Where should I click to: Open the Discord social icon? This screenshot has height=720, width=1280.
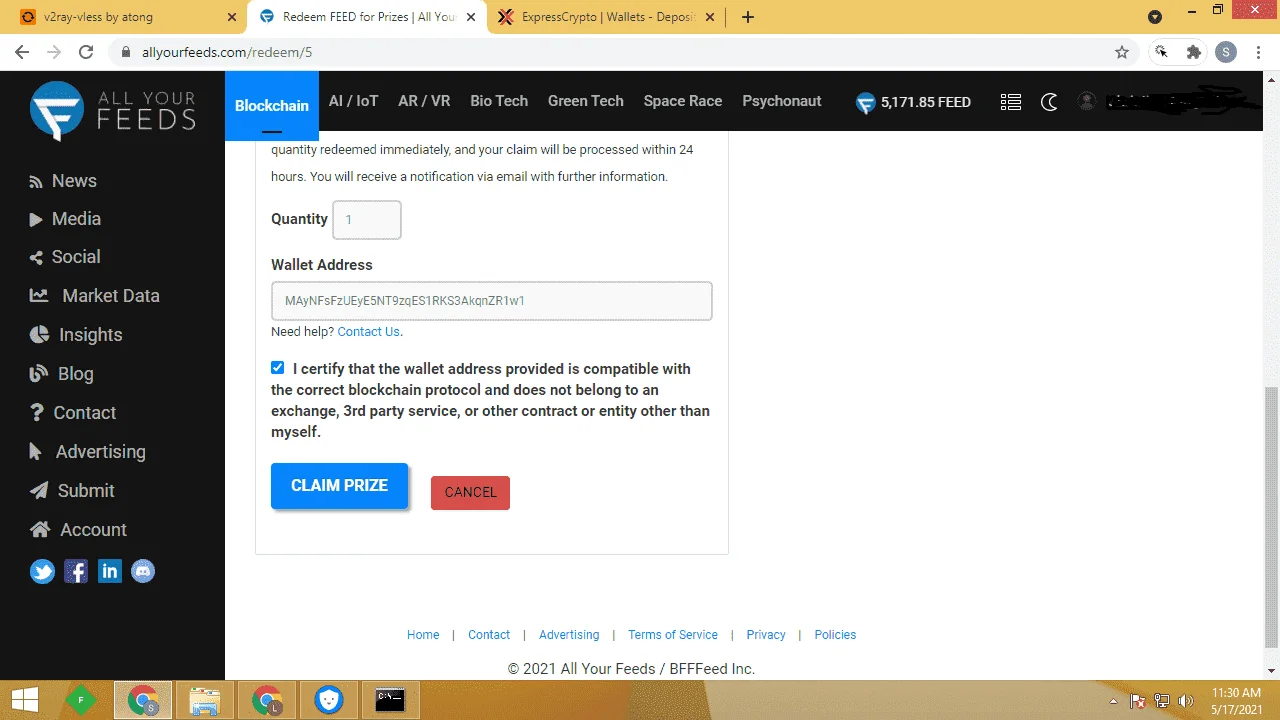(x=143, y=572)
